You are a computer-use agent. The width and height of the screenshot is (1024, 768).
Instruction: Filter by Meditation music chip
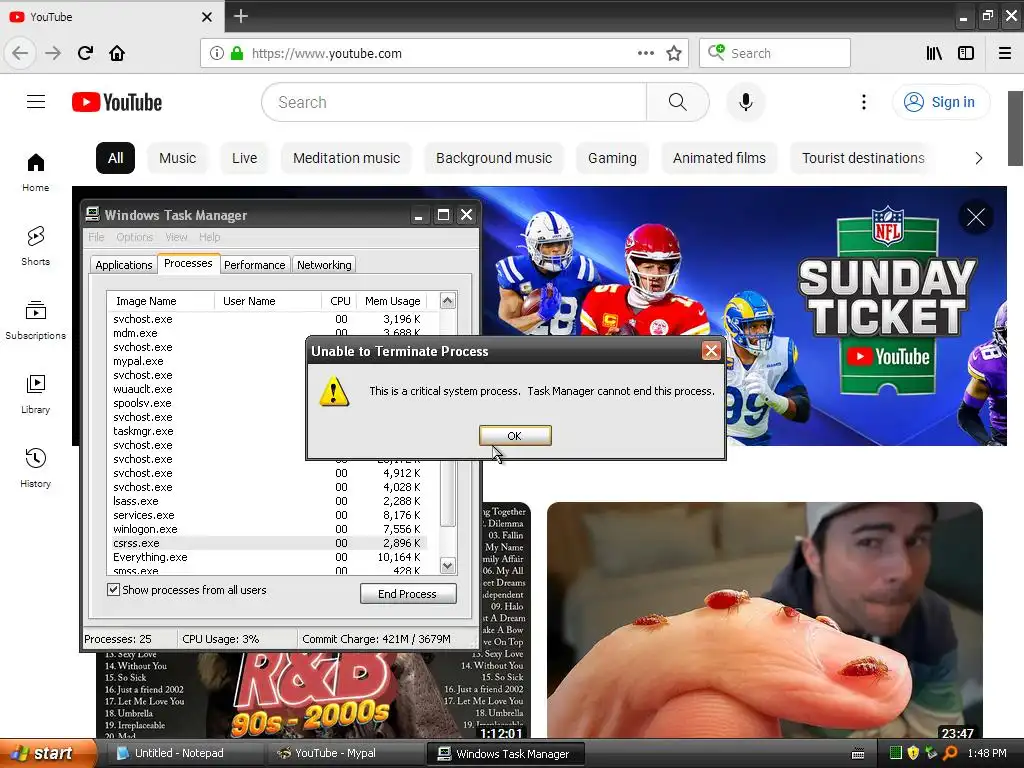click(x=346, y=158)
